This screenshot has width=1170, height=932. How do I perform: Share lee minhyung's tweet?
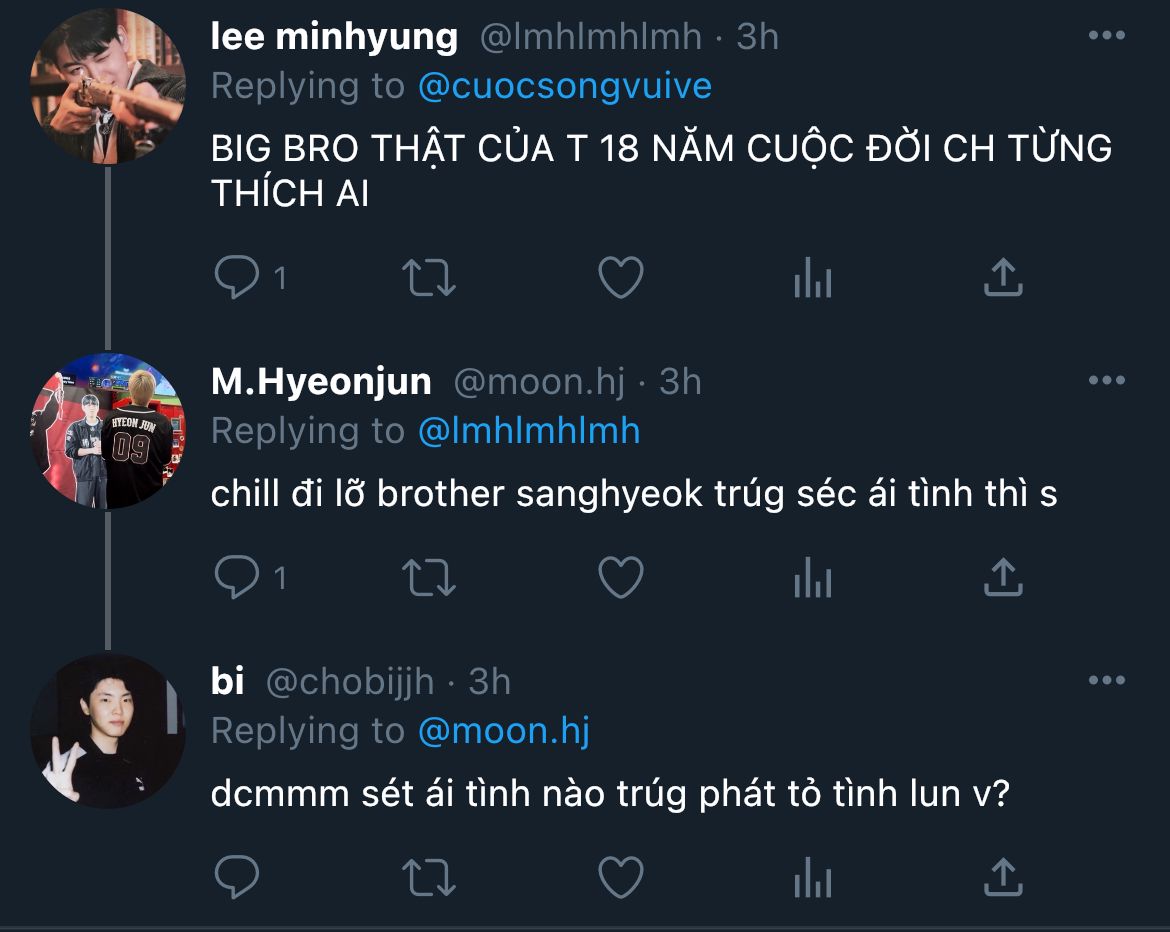[x=1002, y=278]
